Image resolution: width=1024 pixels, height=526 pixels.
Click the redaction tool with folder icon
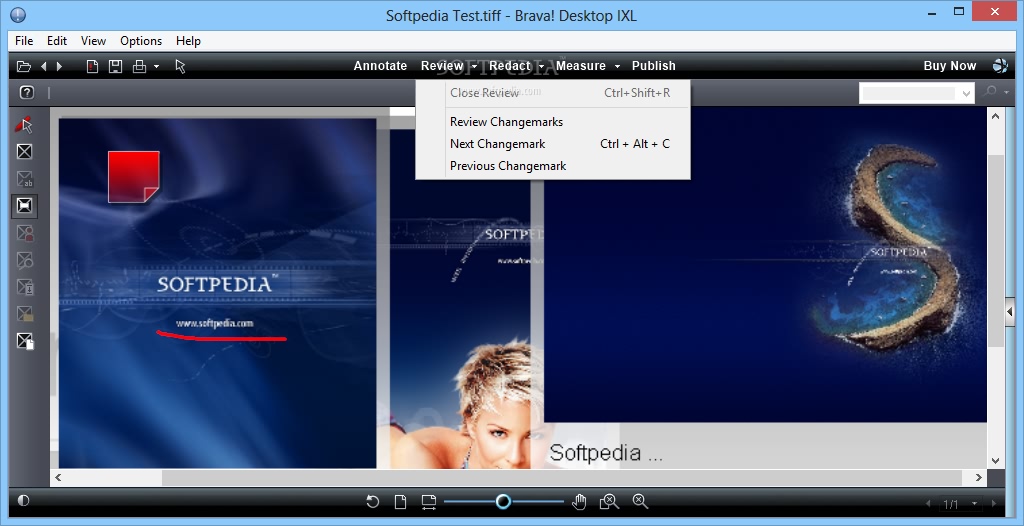(24, 314)
